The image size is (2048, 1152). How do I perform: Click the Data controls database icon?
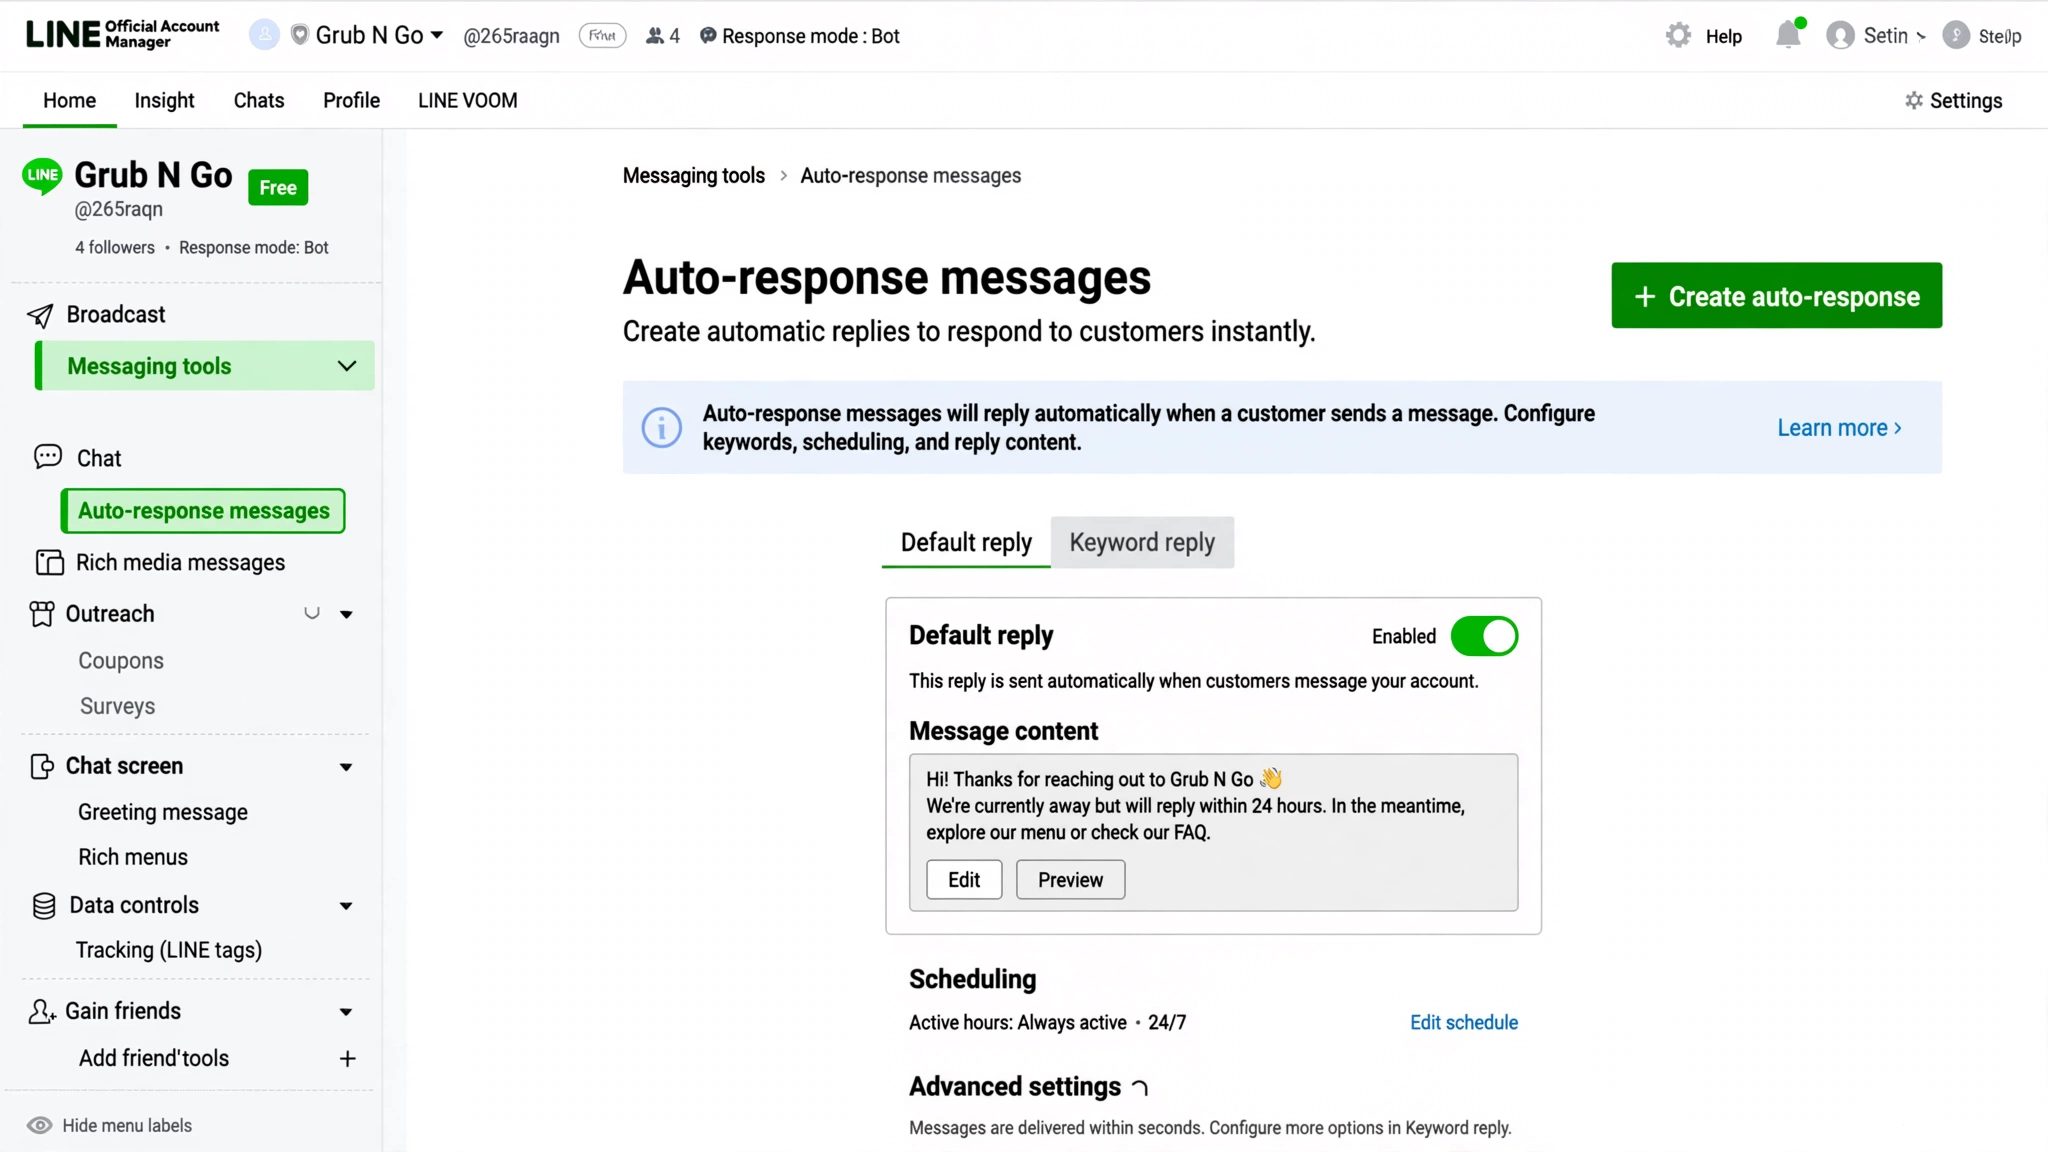click(x=44, y=906)
